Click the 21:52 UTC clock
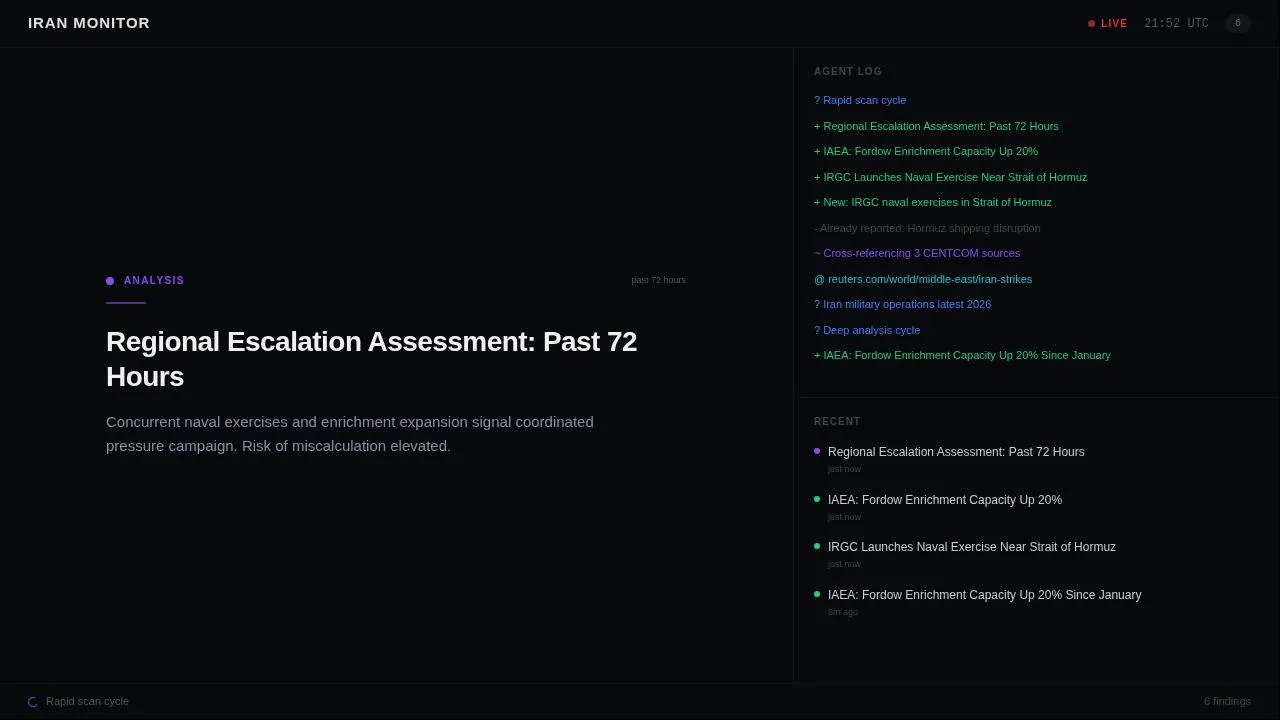1280x720 pixels. pyautogui.click(x=1176, y=23)
